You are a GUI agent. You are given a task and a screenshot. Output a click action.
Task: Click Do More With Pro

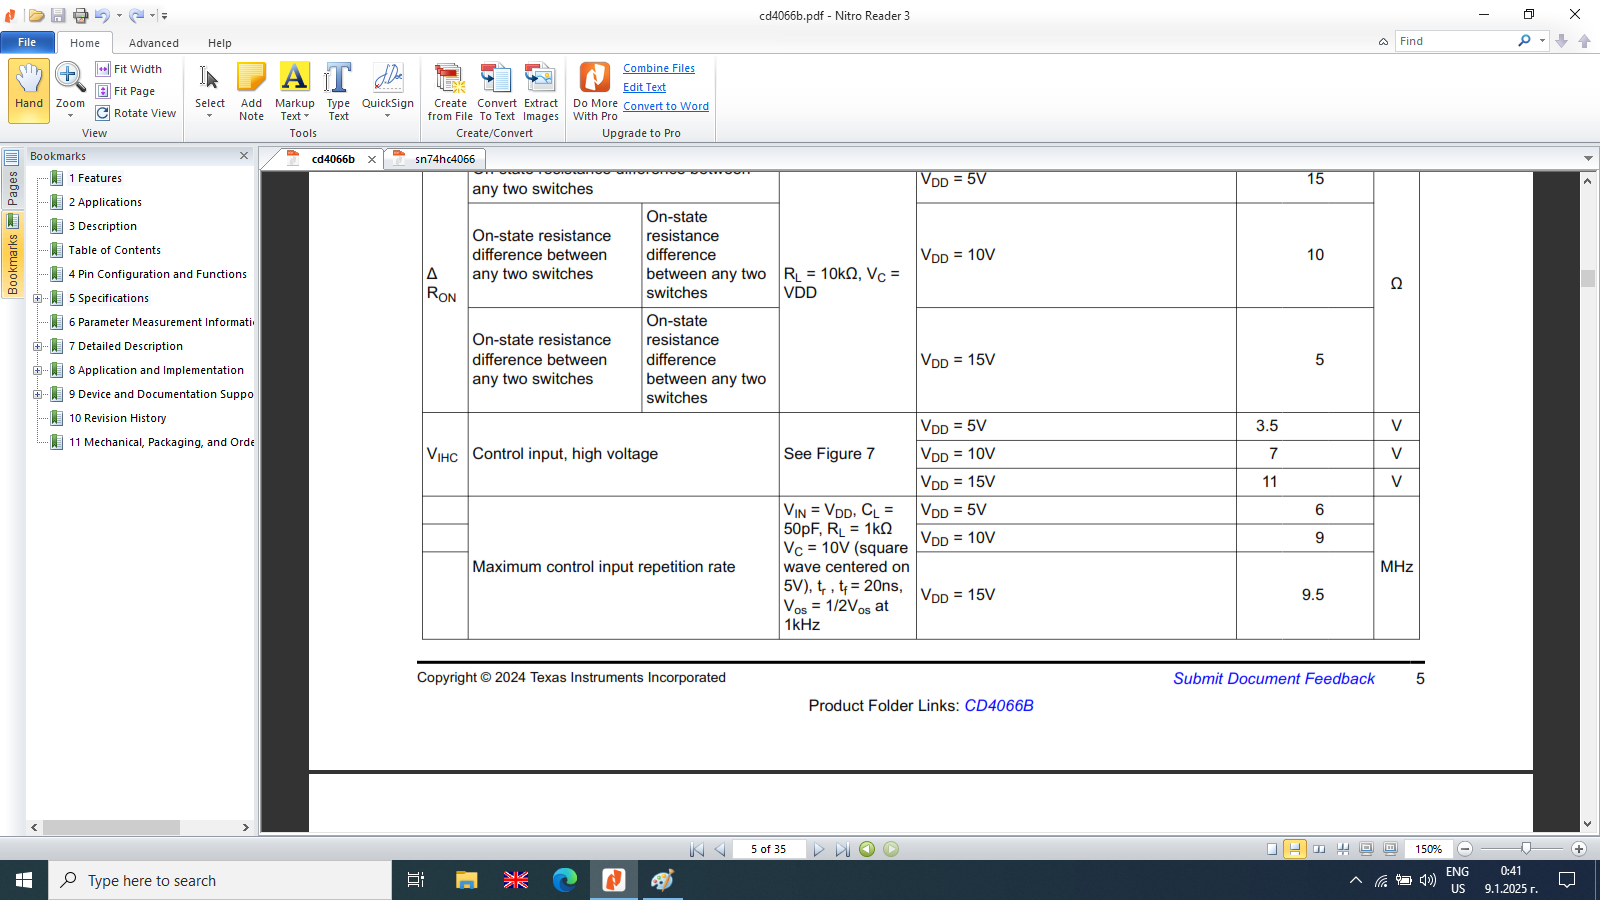coord(595,90)
